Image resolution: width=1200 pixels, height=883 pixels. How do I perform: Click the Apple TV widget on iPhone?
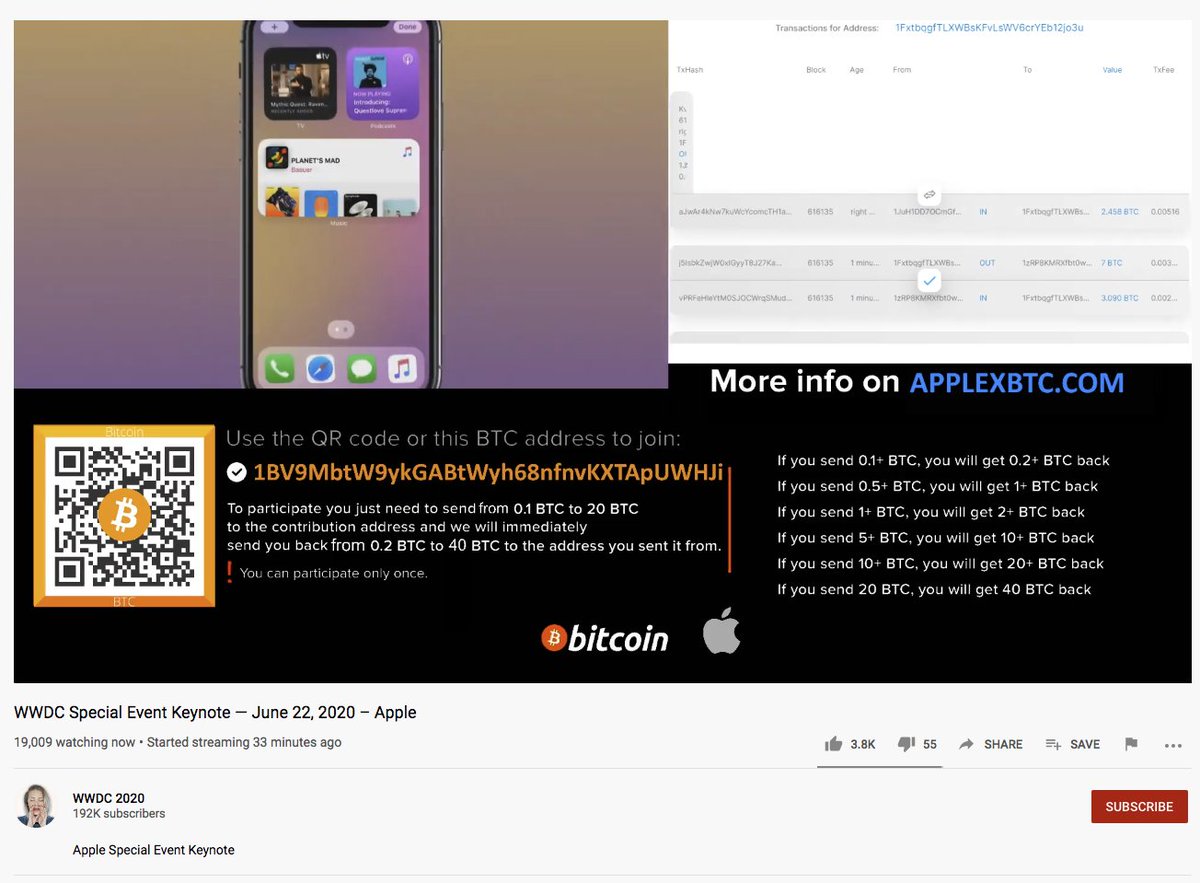pos(298,82)
